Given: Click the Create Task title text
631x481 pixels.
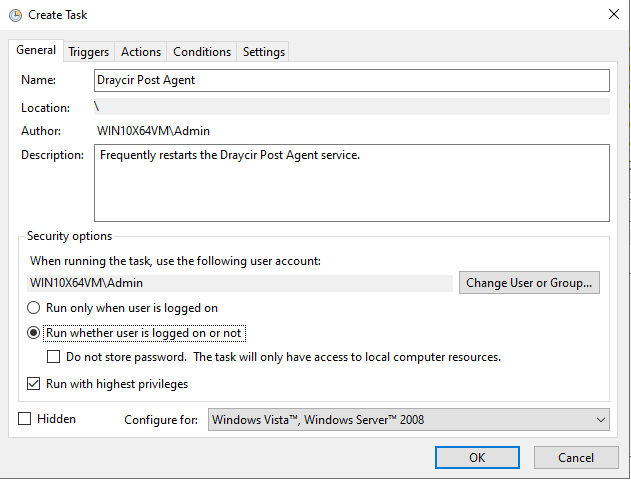Looking at the screenshot, I should (58, 15).
